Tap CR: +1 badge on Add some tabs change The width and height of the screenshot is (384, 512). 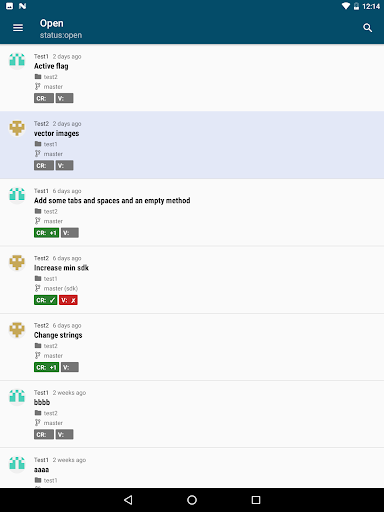click(x=46, y=233)
